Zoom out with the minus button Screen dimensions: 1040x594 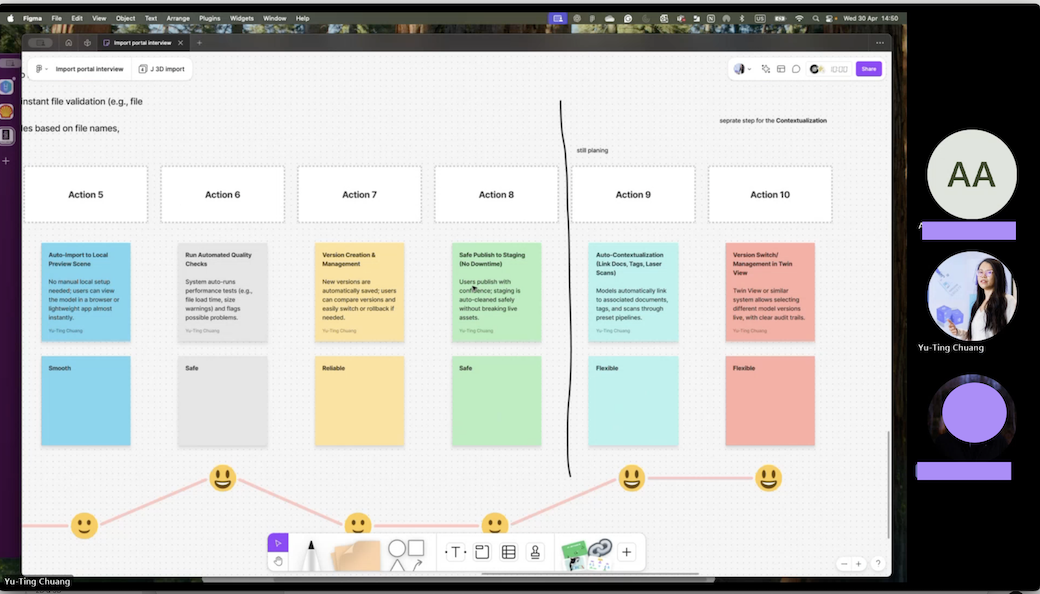tap(845, 564)
